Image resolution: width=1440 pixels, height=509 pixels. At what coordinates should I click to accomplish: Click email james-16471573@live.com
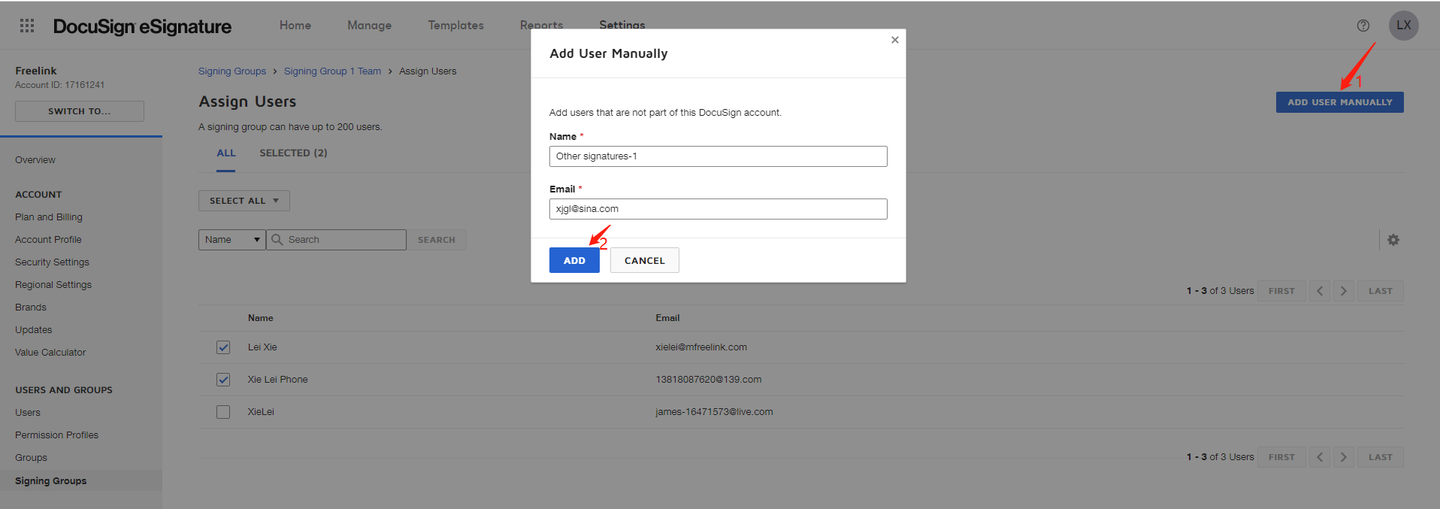tap(714, 412)
